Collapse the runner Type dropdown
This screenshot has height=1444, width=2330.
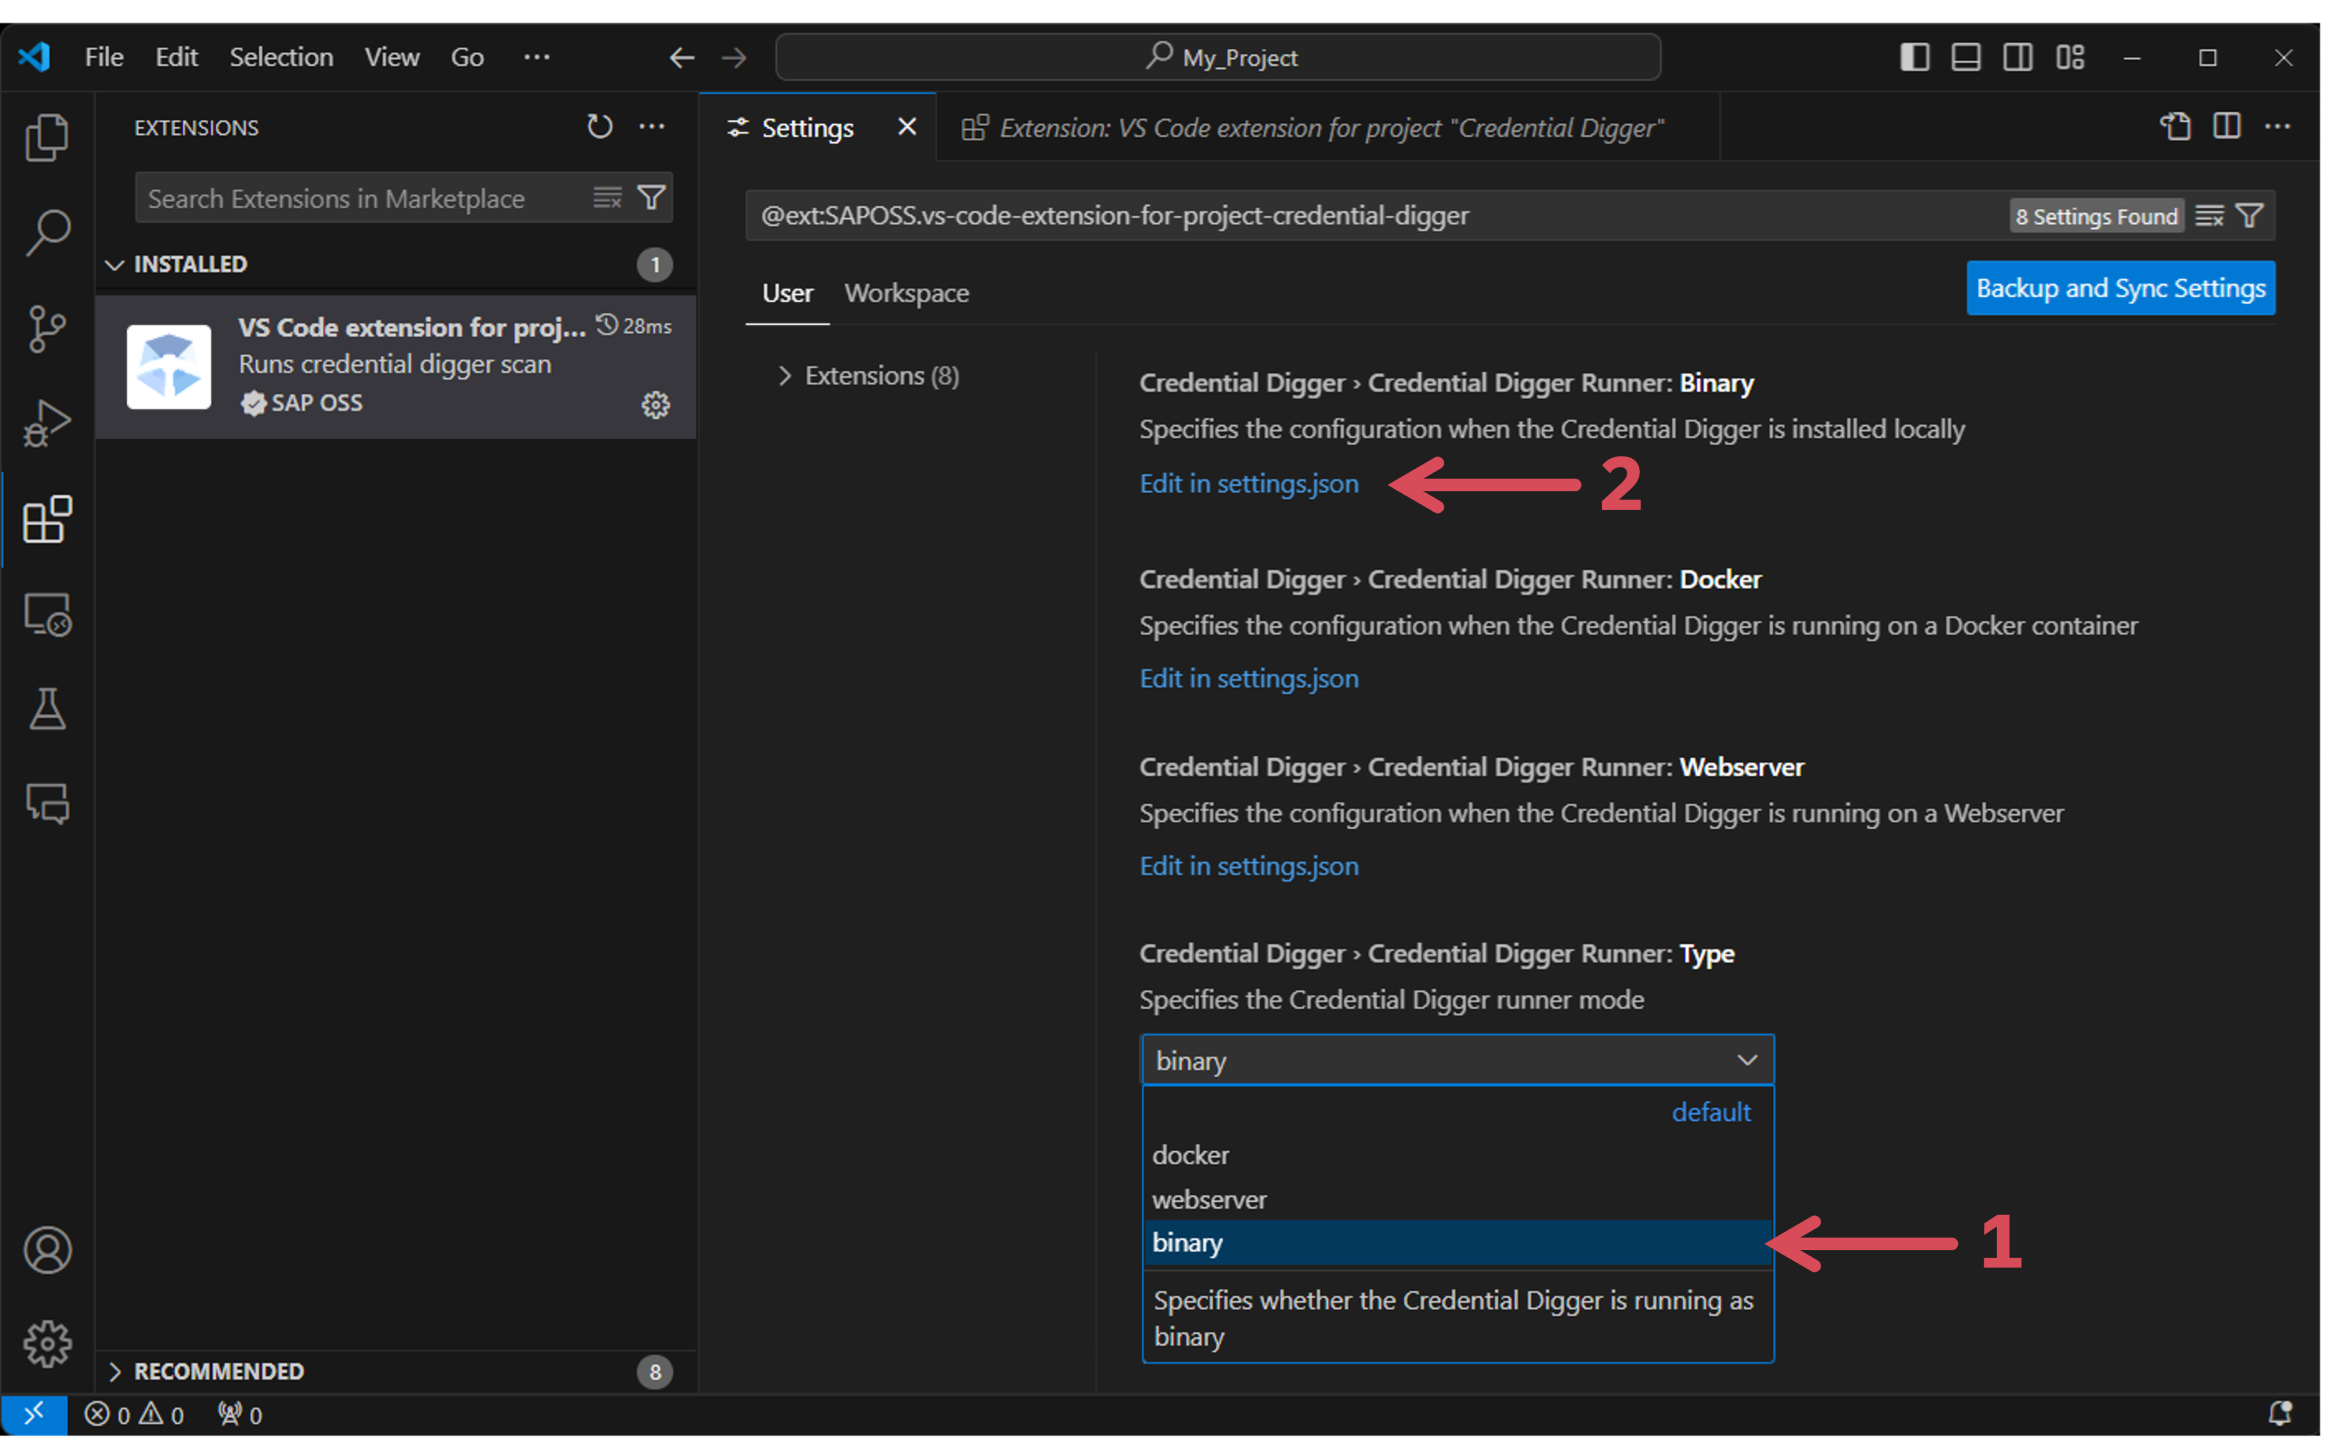pyautogui.click(x=1457, y=1060)
